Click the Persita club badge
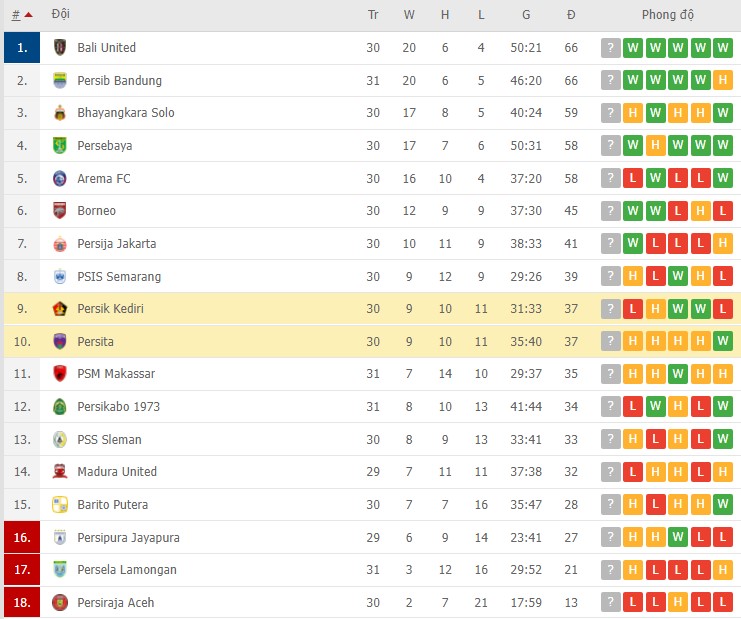Screen dimensions: 741x619 click(x=60, y=342)
